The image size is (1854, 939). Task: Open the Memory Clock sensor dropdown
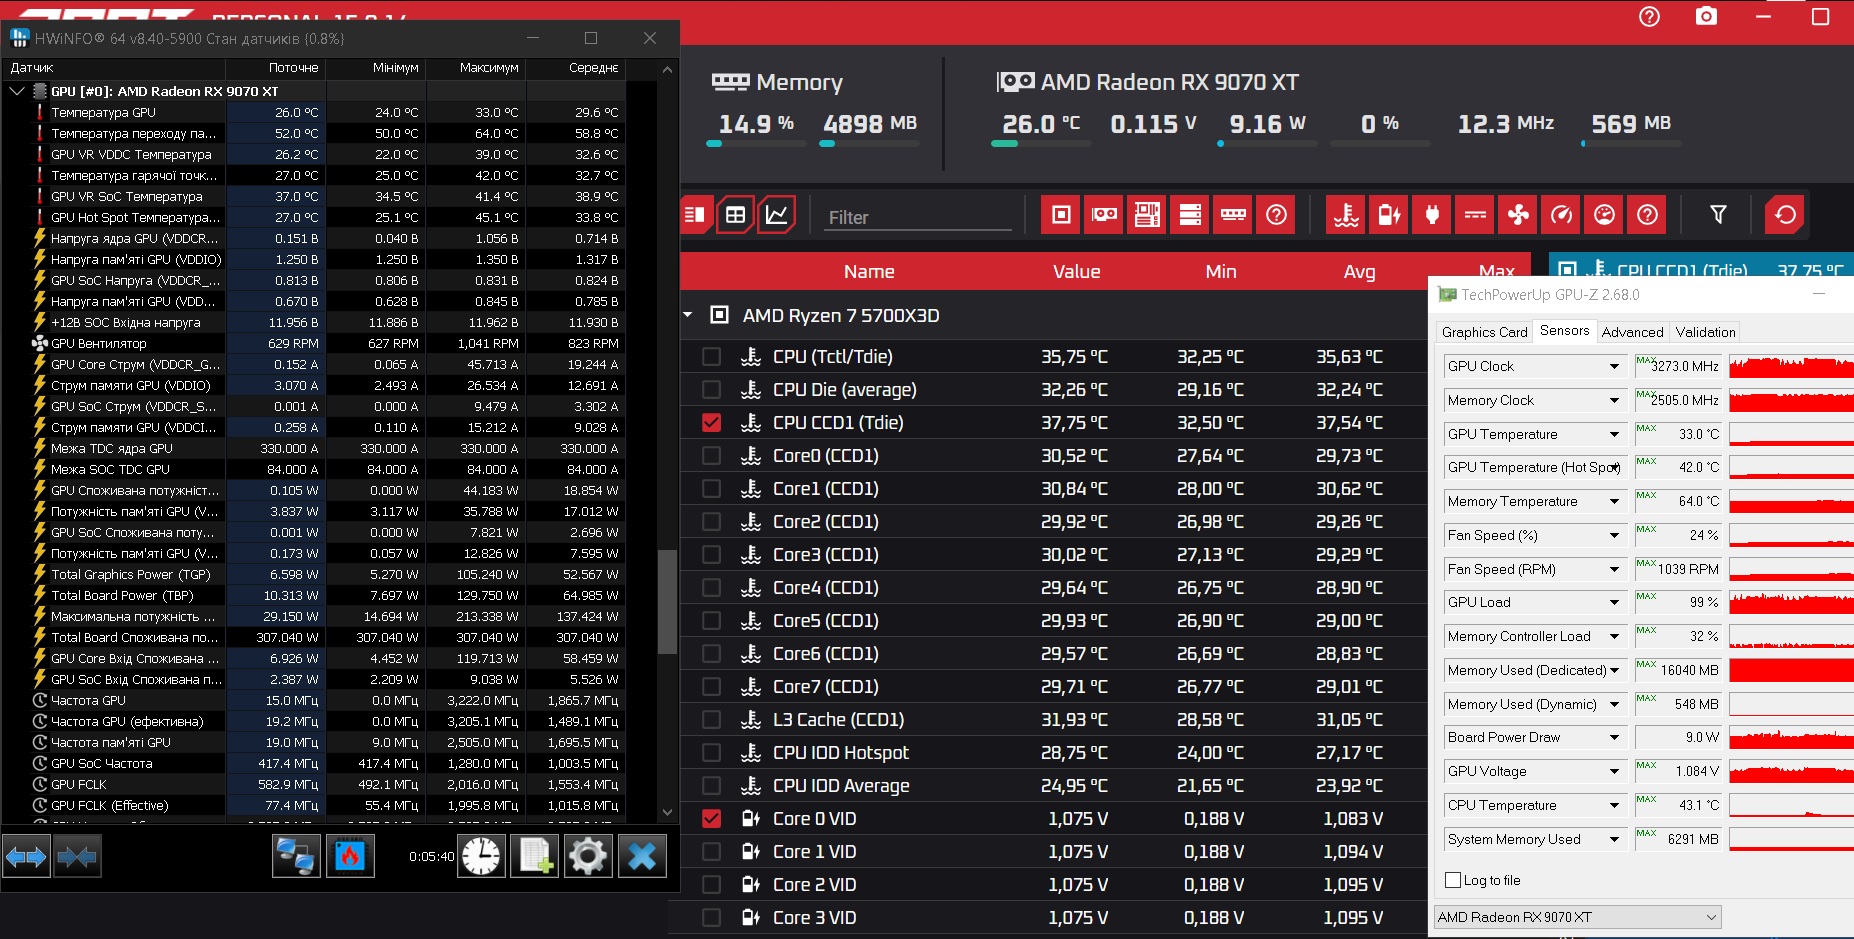1614,400
